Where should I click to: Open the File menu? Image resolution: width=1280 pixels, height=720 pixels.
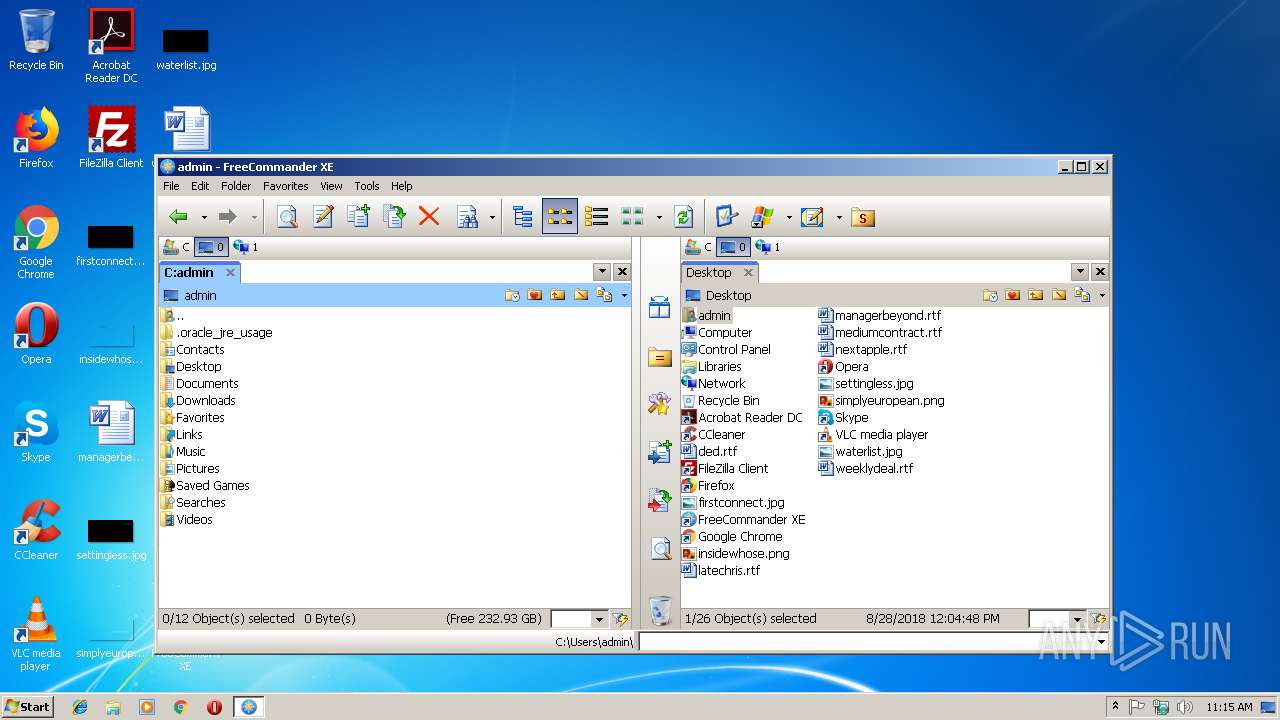[x=171, y=186]
